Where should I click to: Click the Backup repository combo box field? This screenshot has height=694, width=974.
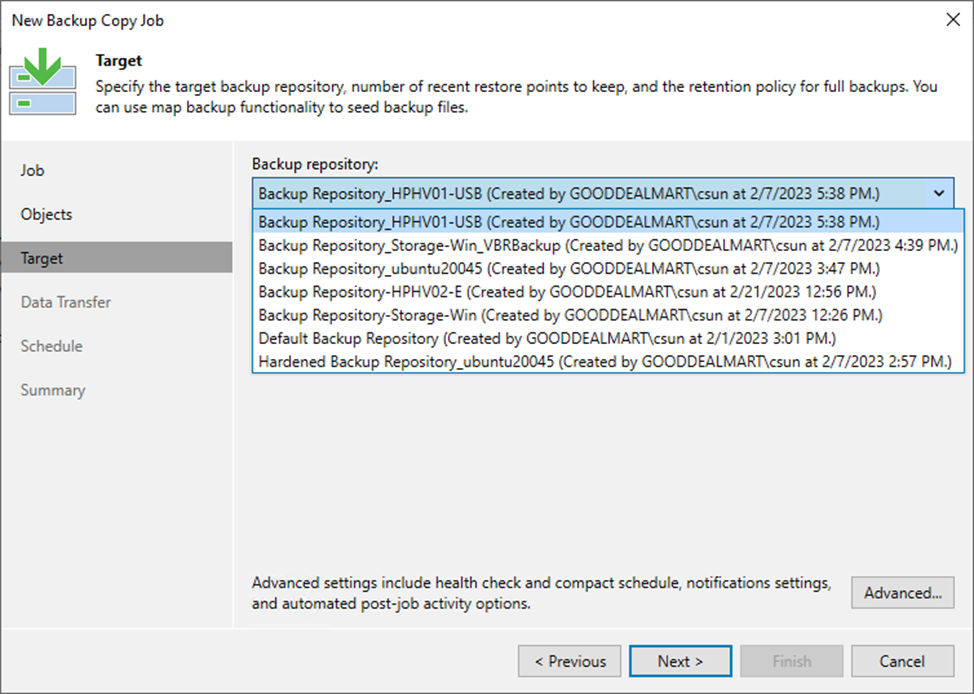pyautogui.click(x=590, y=193)
